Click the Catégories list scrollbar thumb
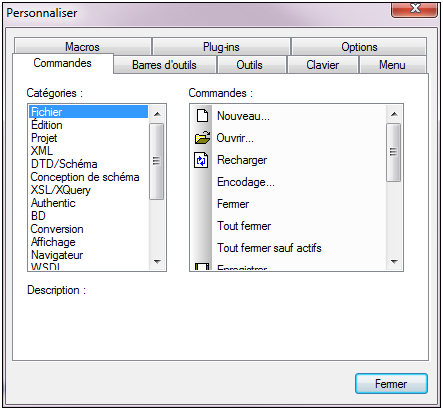The height and width of the screenshot is (410, 443). [x=156, y=161]
